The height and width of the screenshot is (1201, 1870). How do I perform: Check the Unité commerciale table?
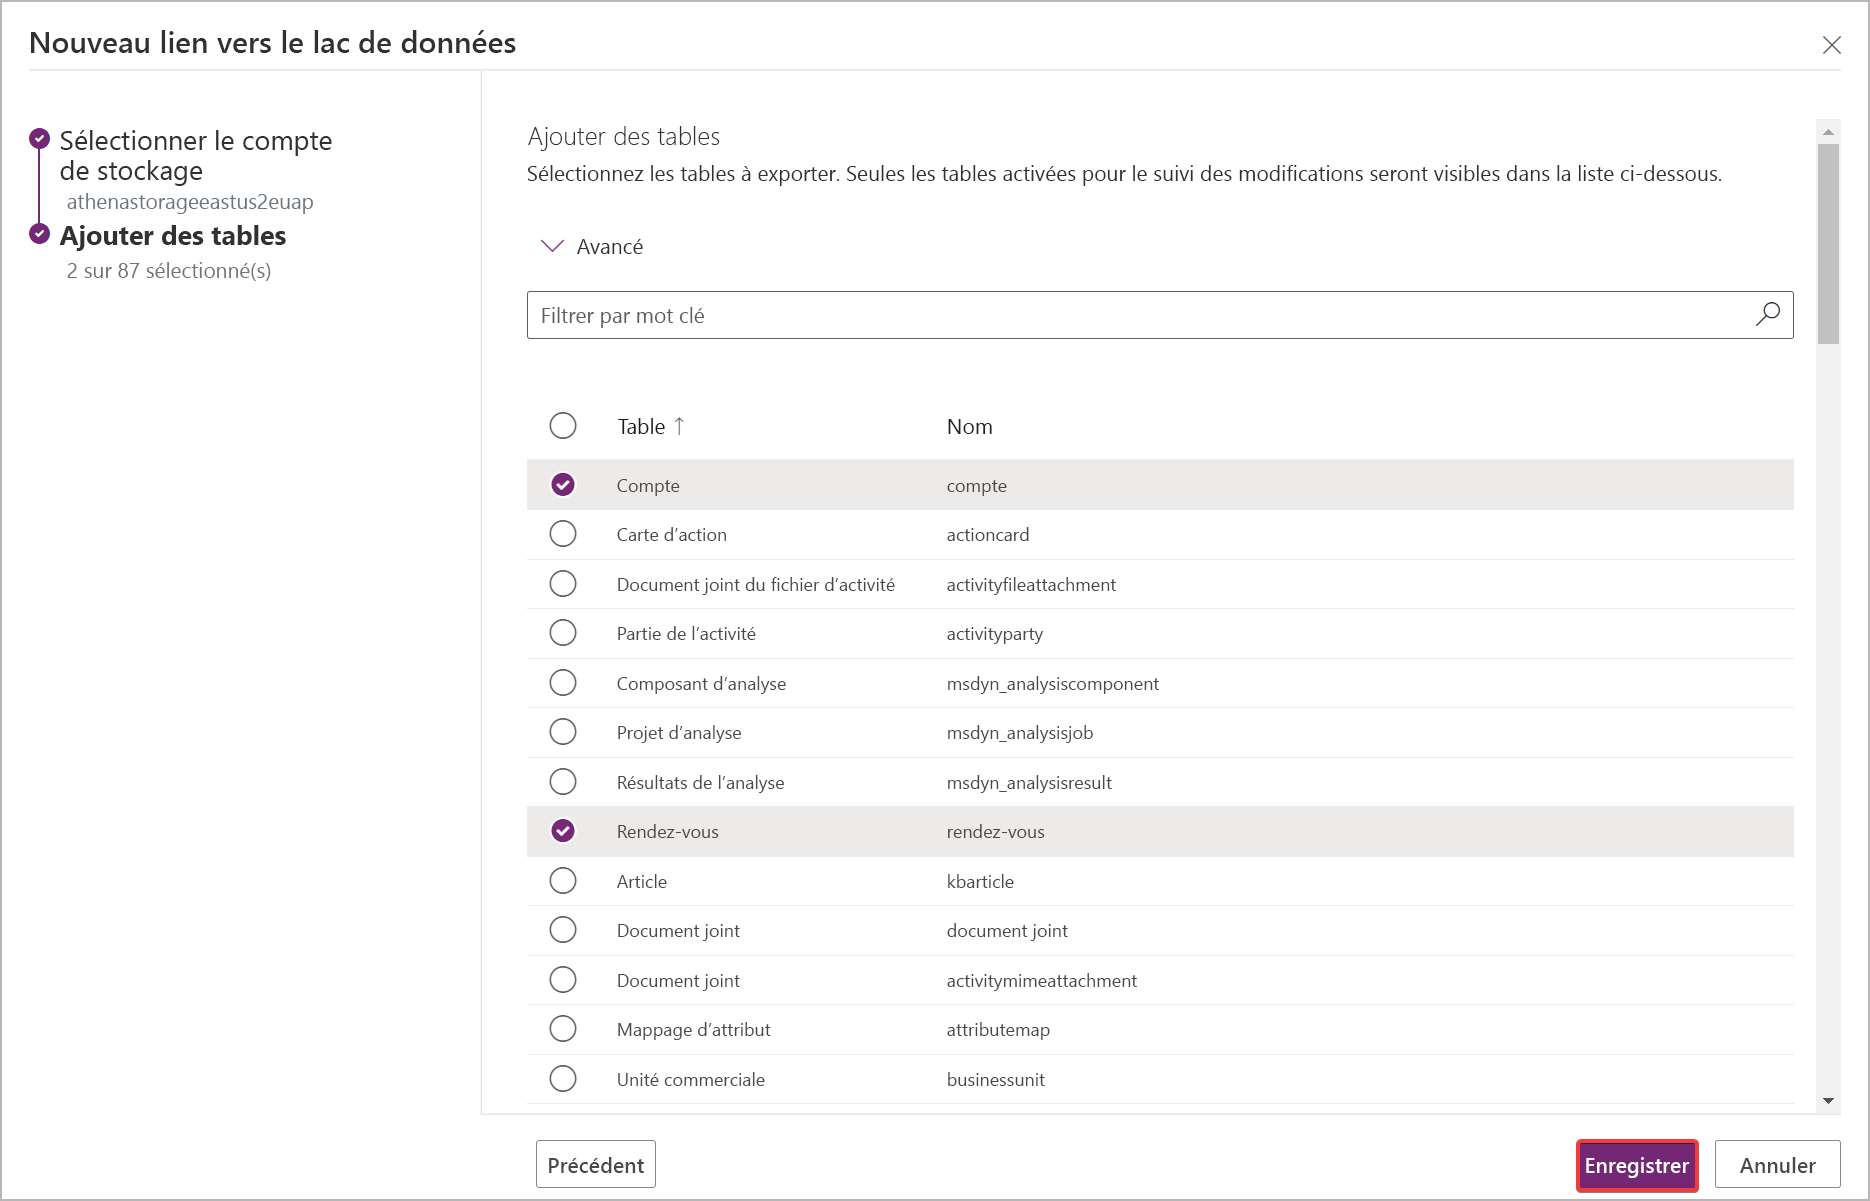(x=563, y=1079)
